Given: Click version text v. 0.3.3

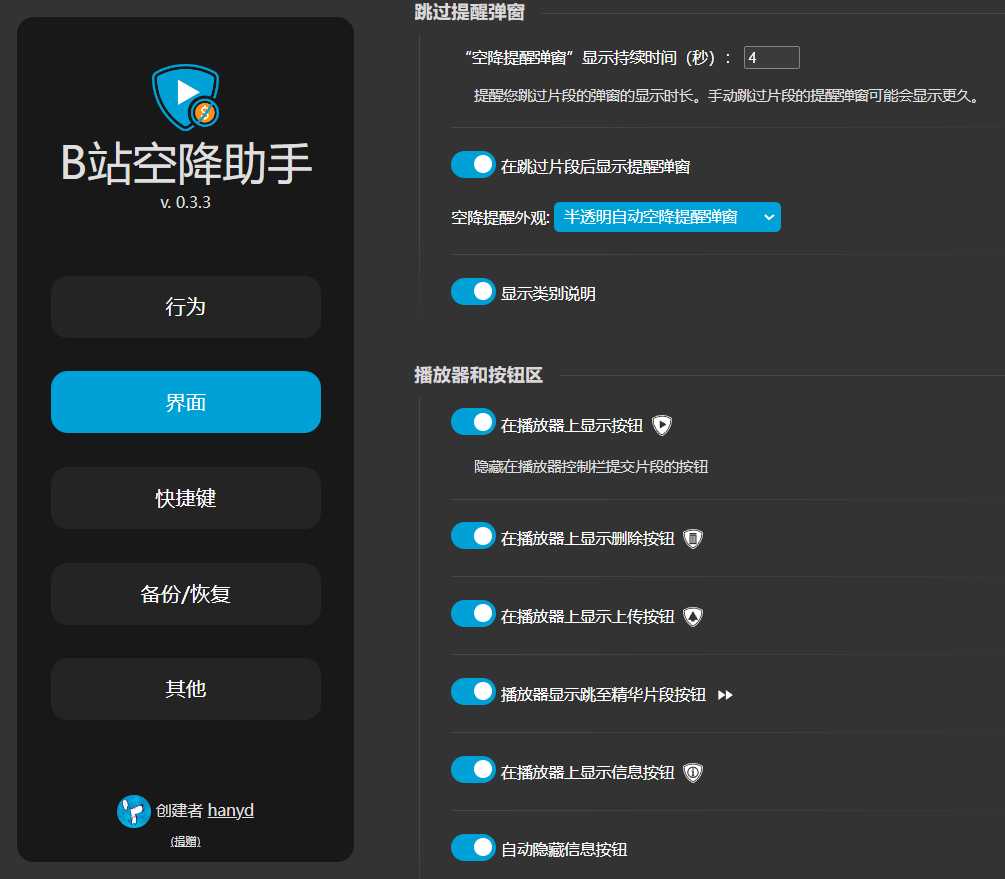Looking at the screenshot, I should coord(186,203).
